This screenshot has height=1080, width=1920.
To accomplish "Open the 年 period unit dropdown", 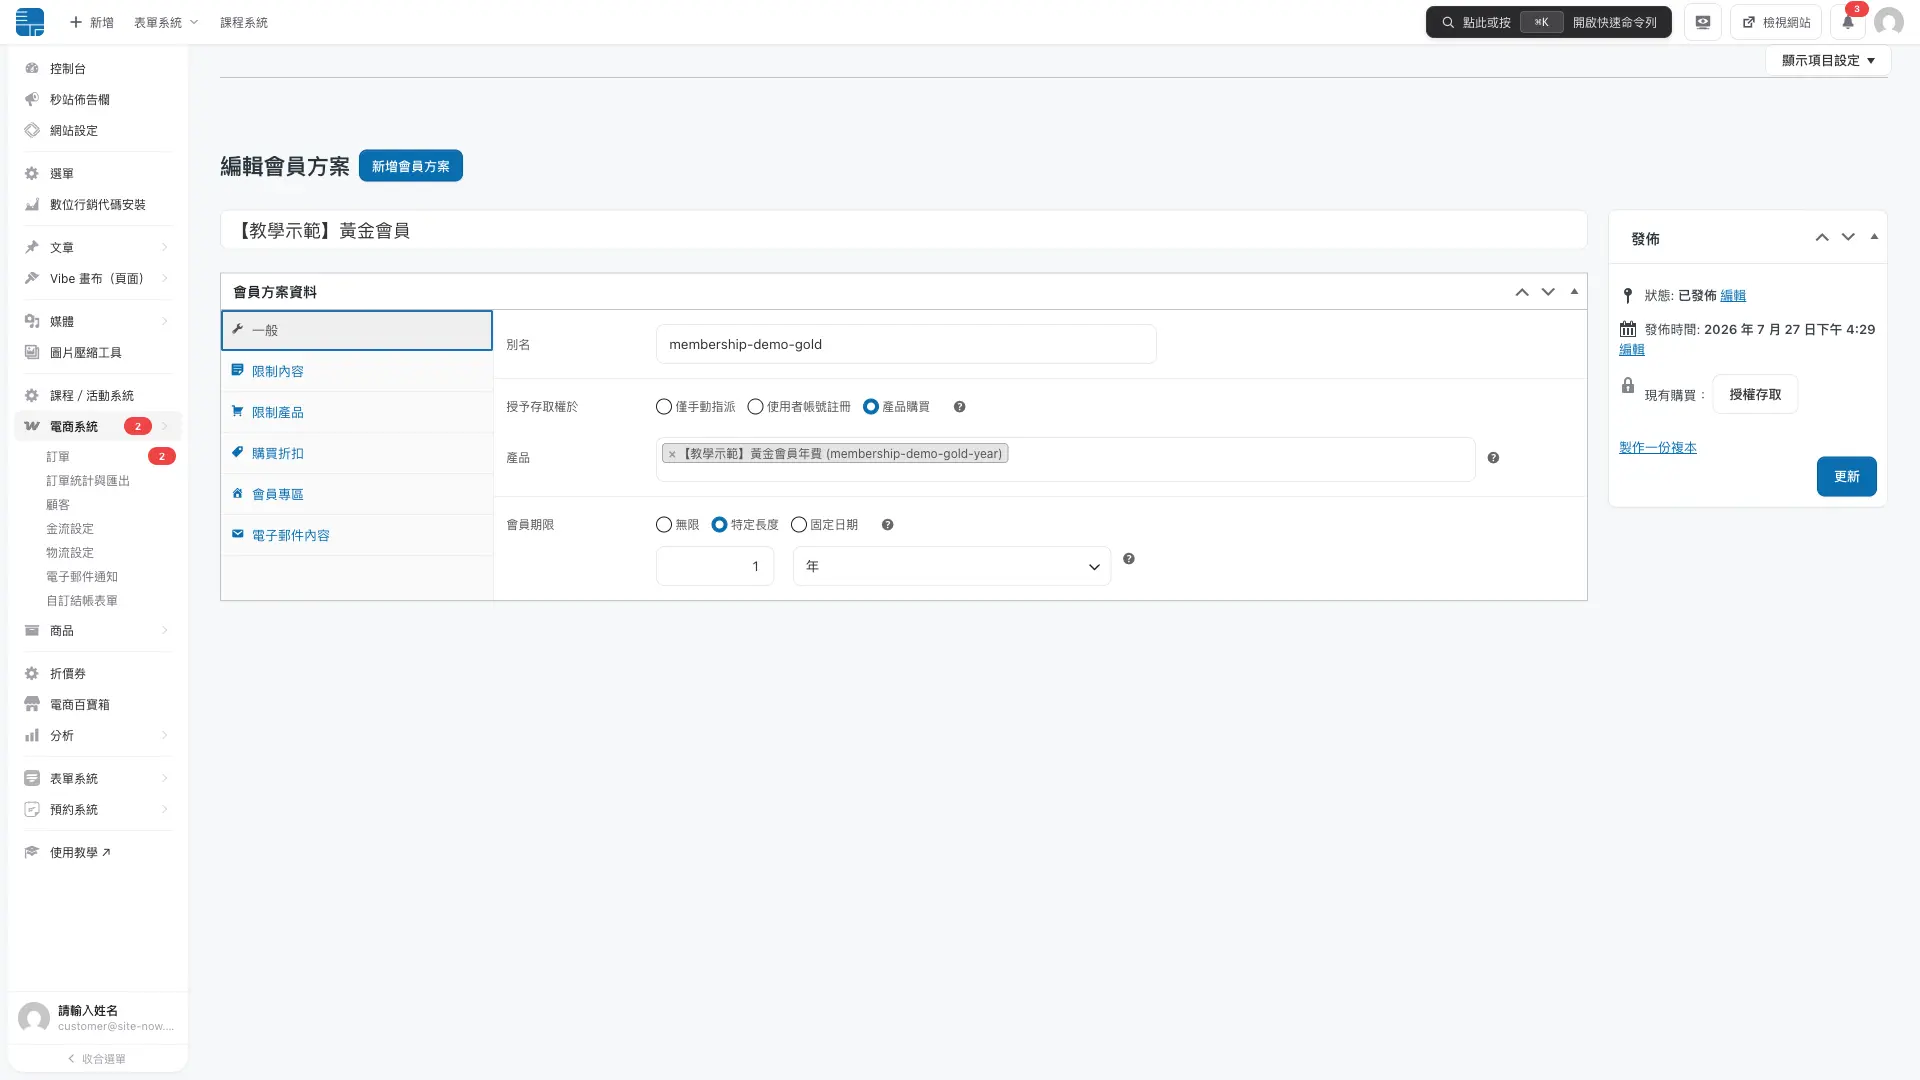I will click(x=951, y=566).
